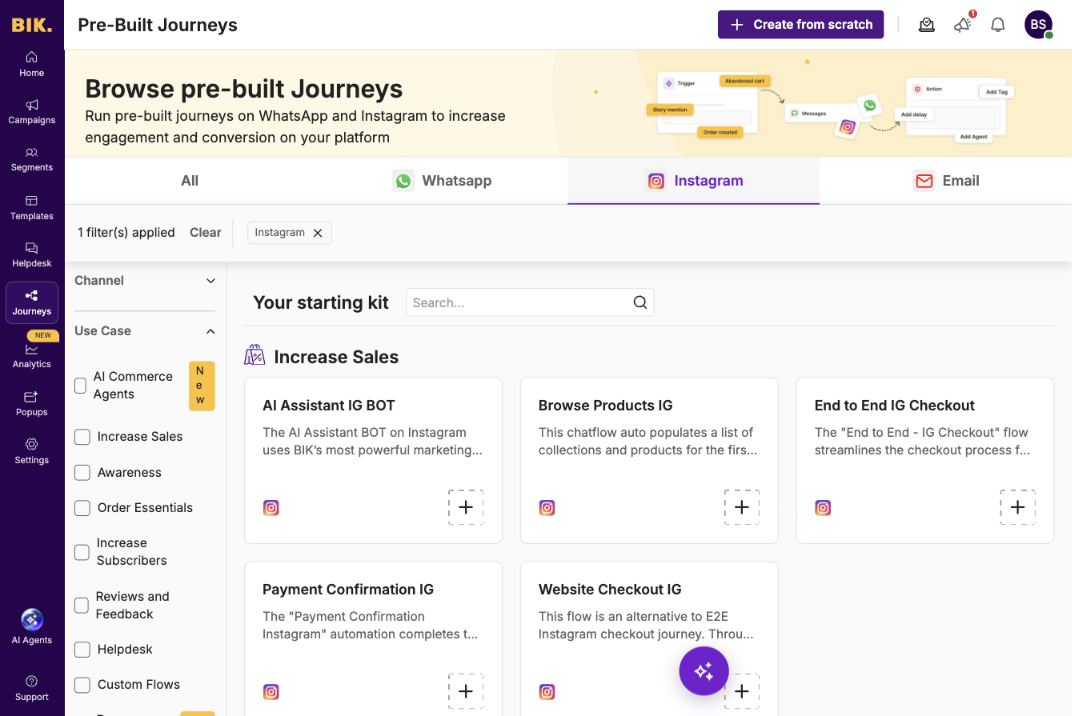Select Journeys in the sidebar
Screen dimensions: 1072x716
(31, 302)
